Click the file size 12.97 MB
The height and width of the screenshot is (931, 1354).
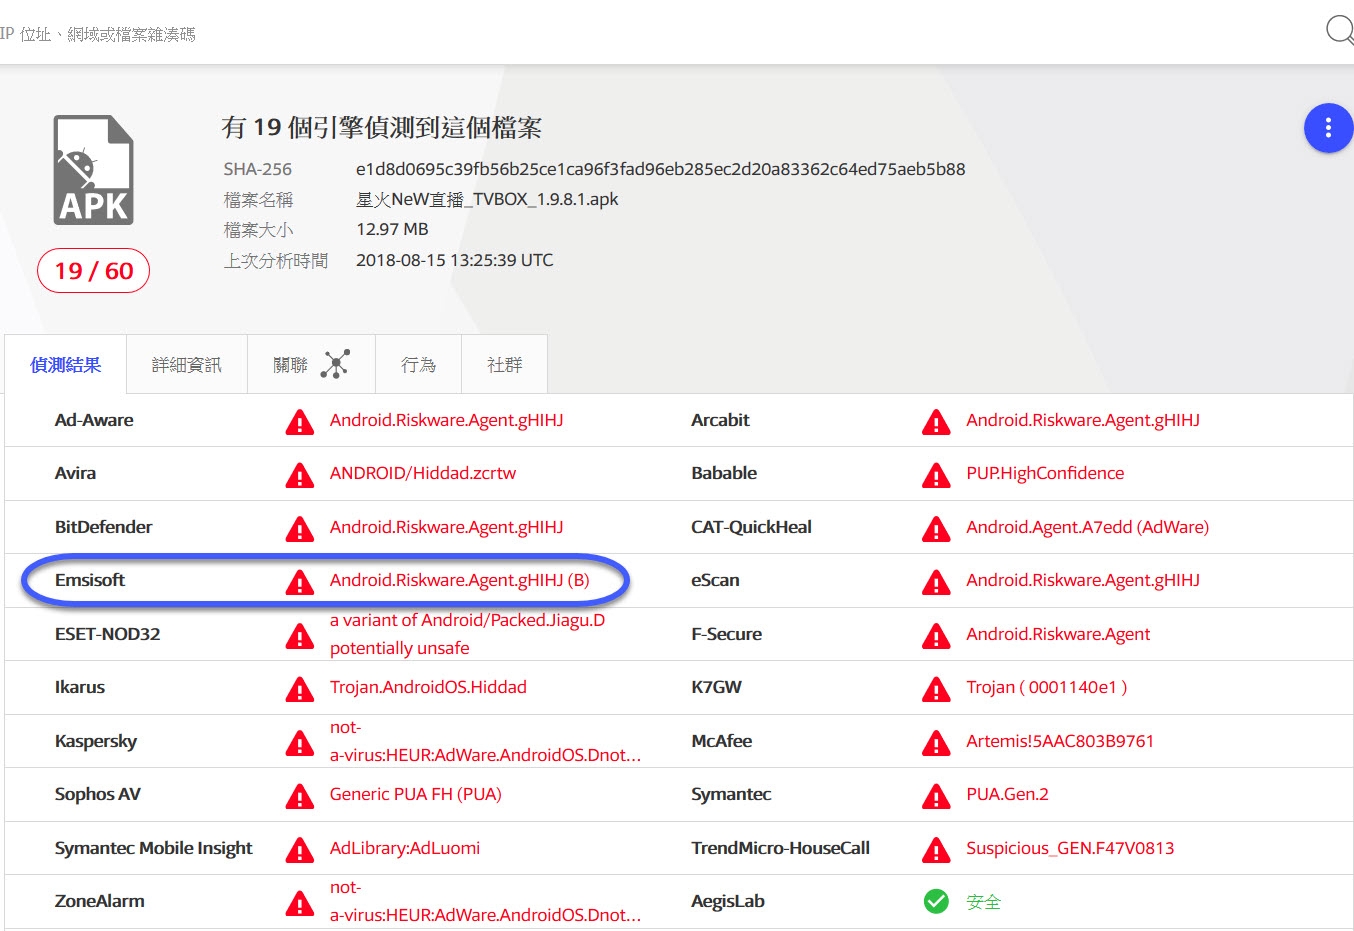coord(392,229)
